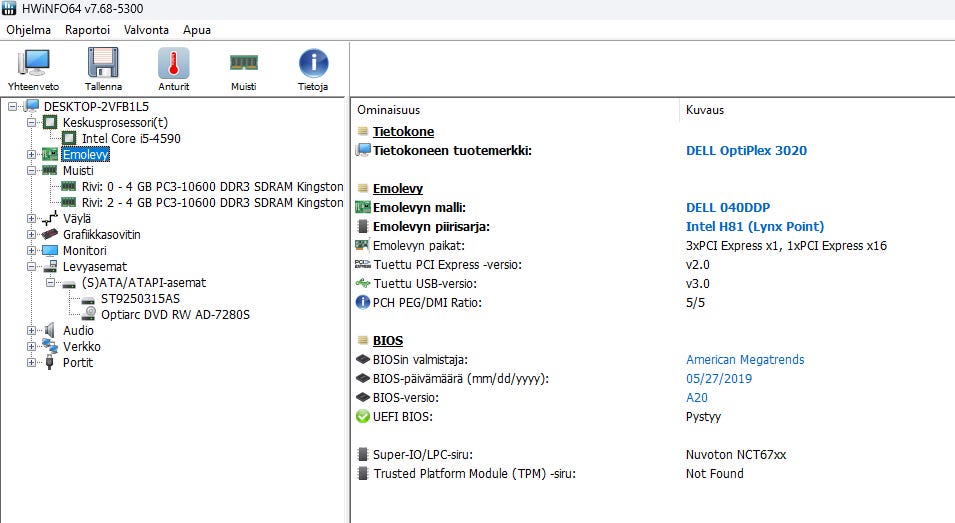955x523 pixels.
Task: Open the Raportoi menu
Action: 88,30
